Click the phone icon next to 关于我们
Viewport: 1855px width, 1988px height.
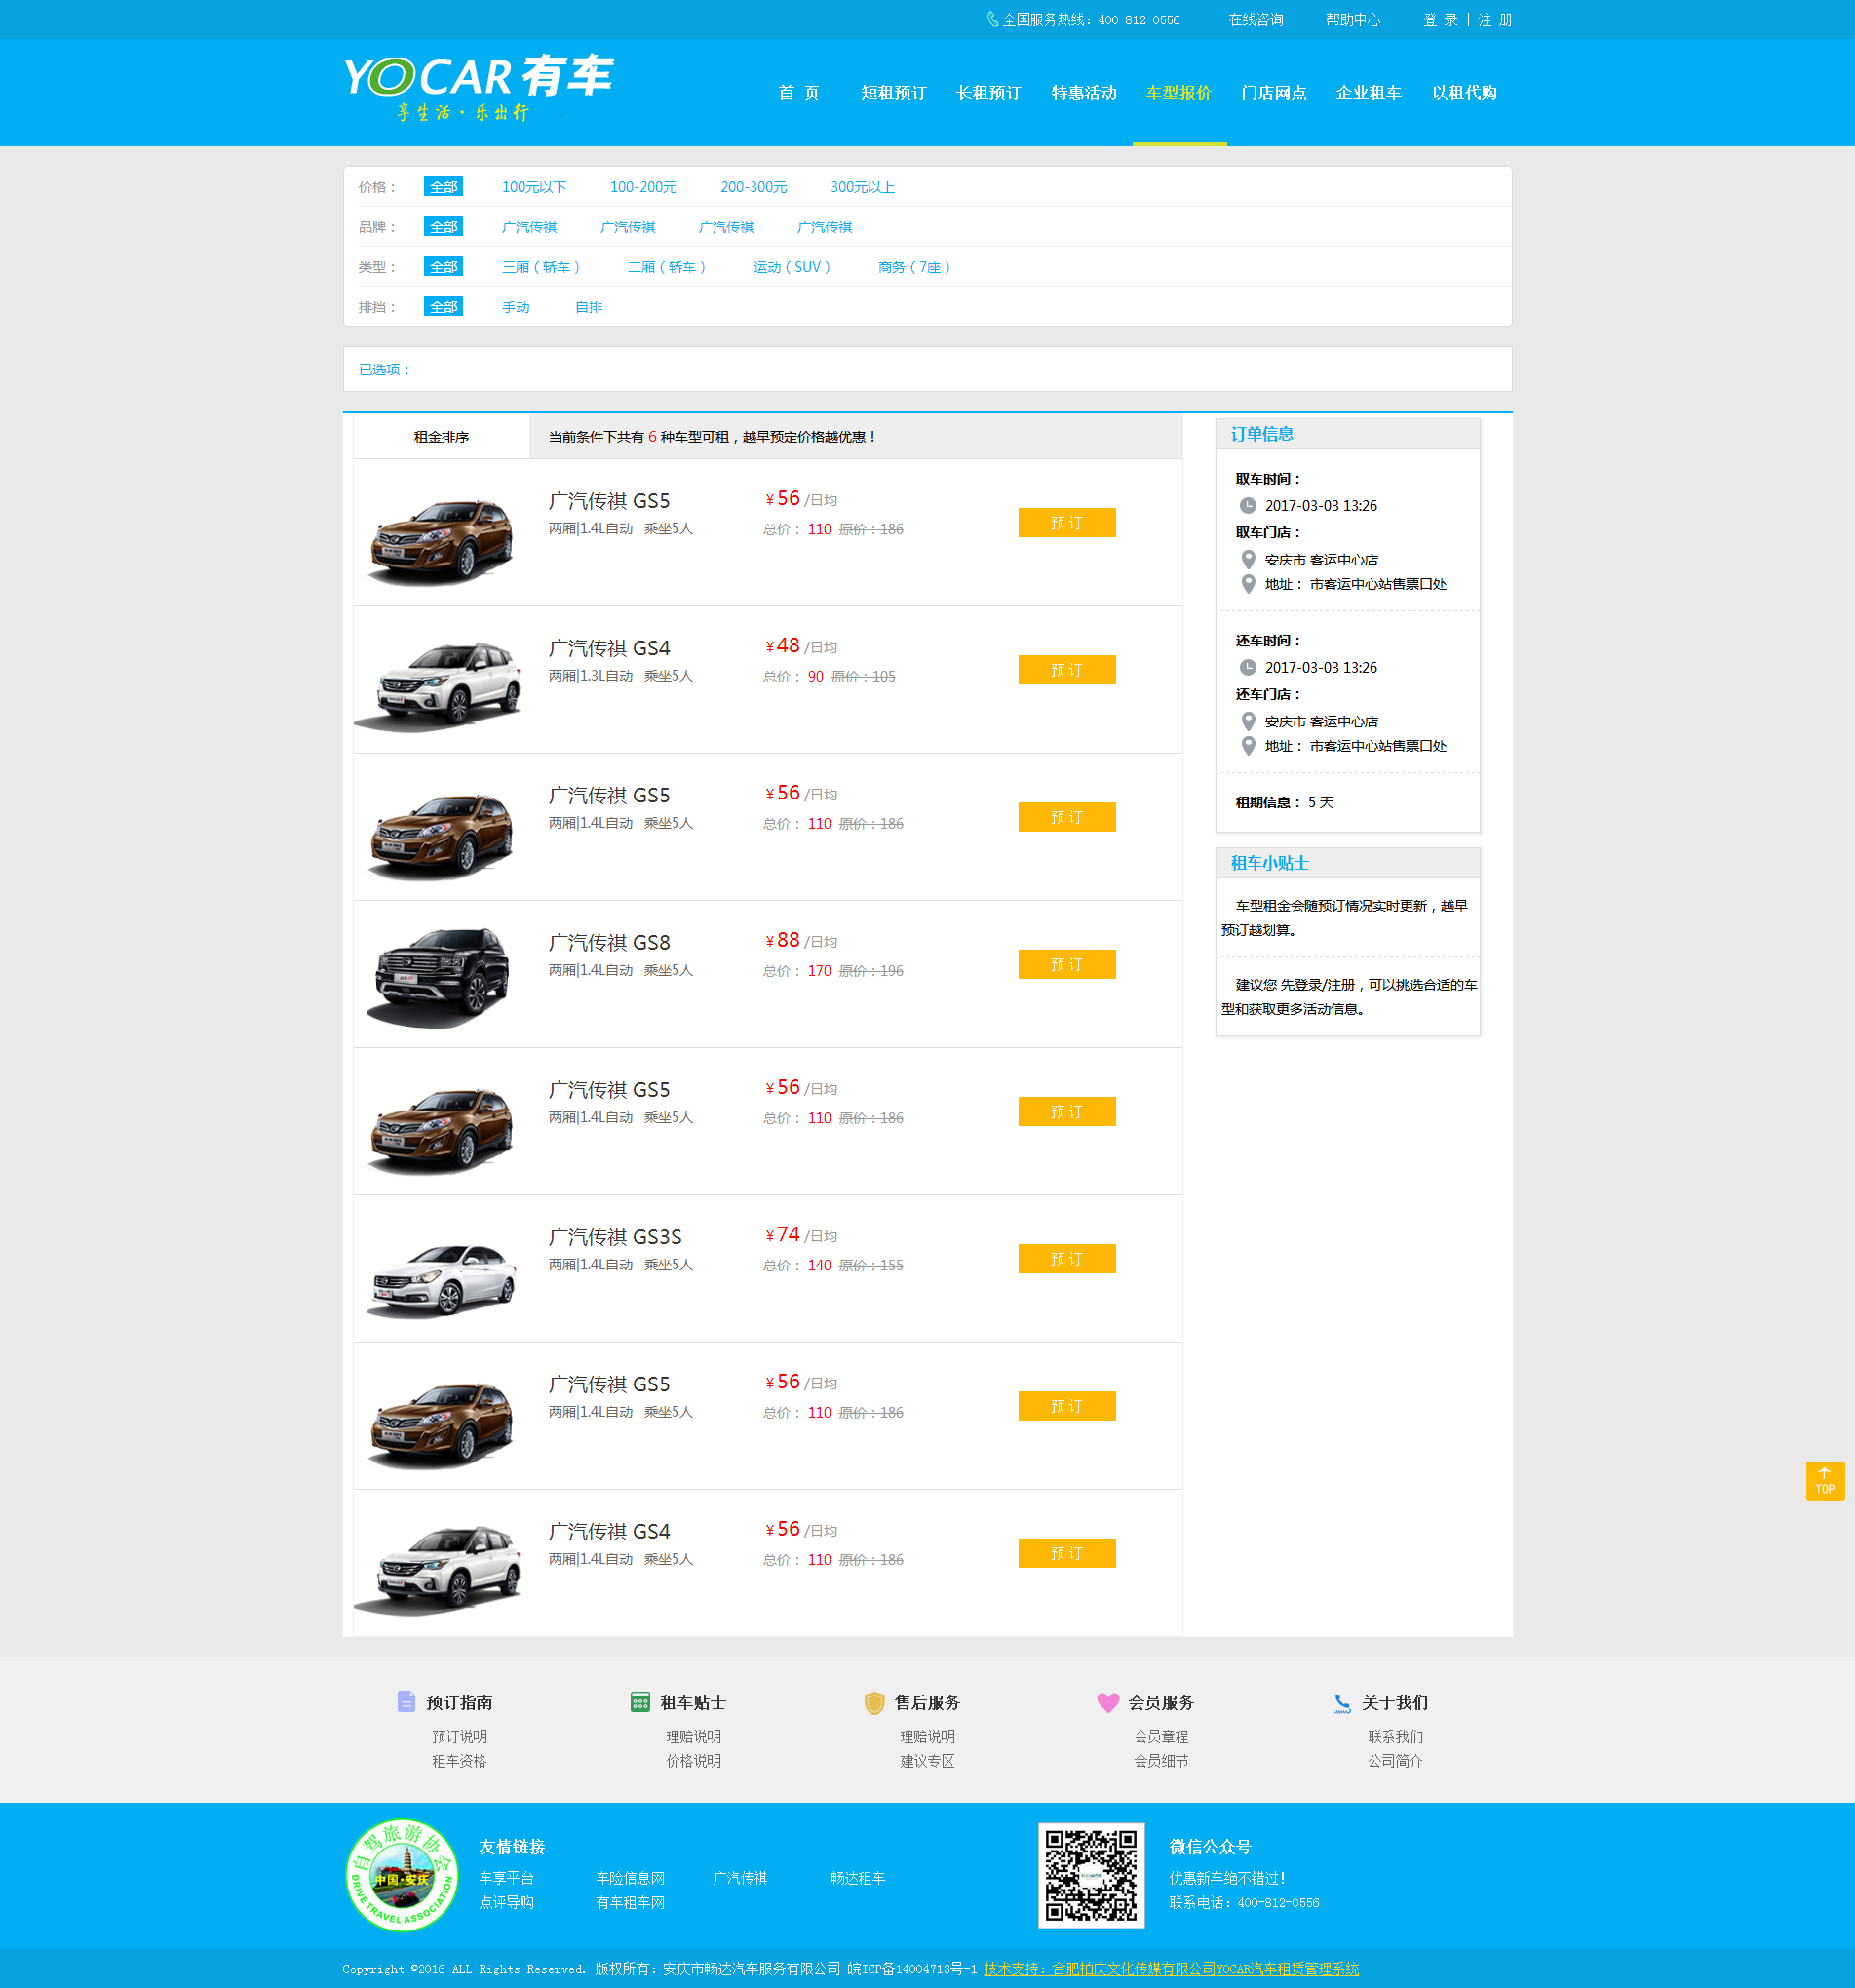tap(1342, 1702)
